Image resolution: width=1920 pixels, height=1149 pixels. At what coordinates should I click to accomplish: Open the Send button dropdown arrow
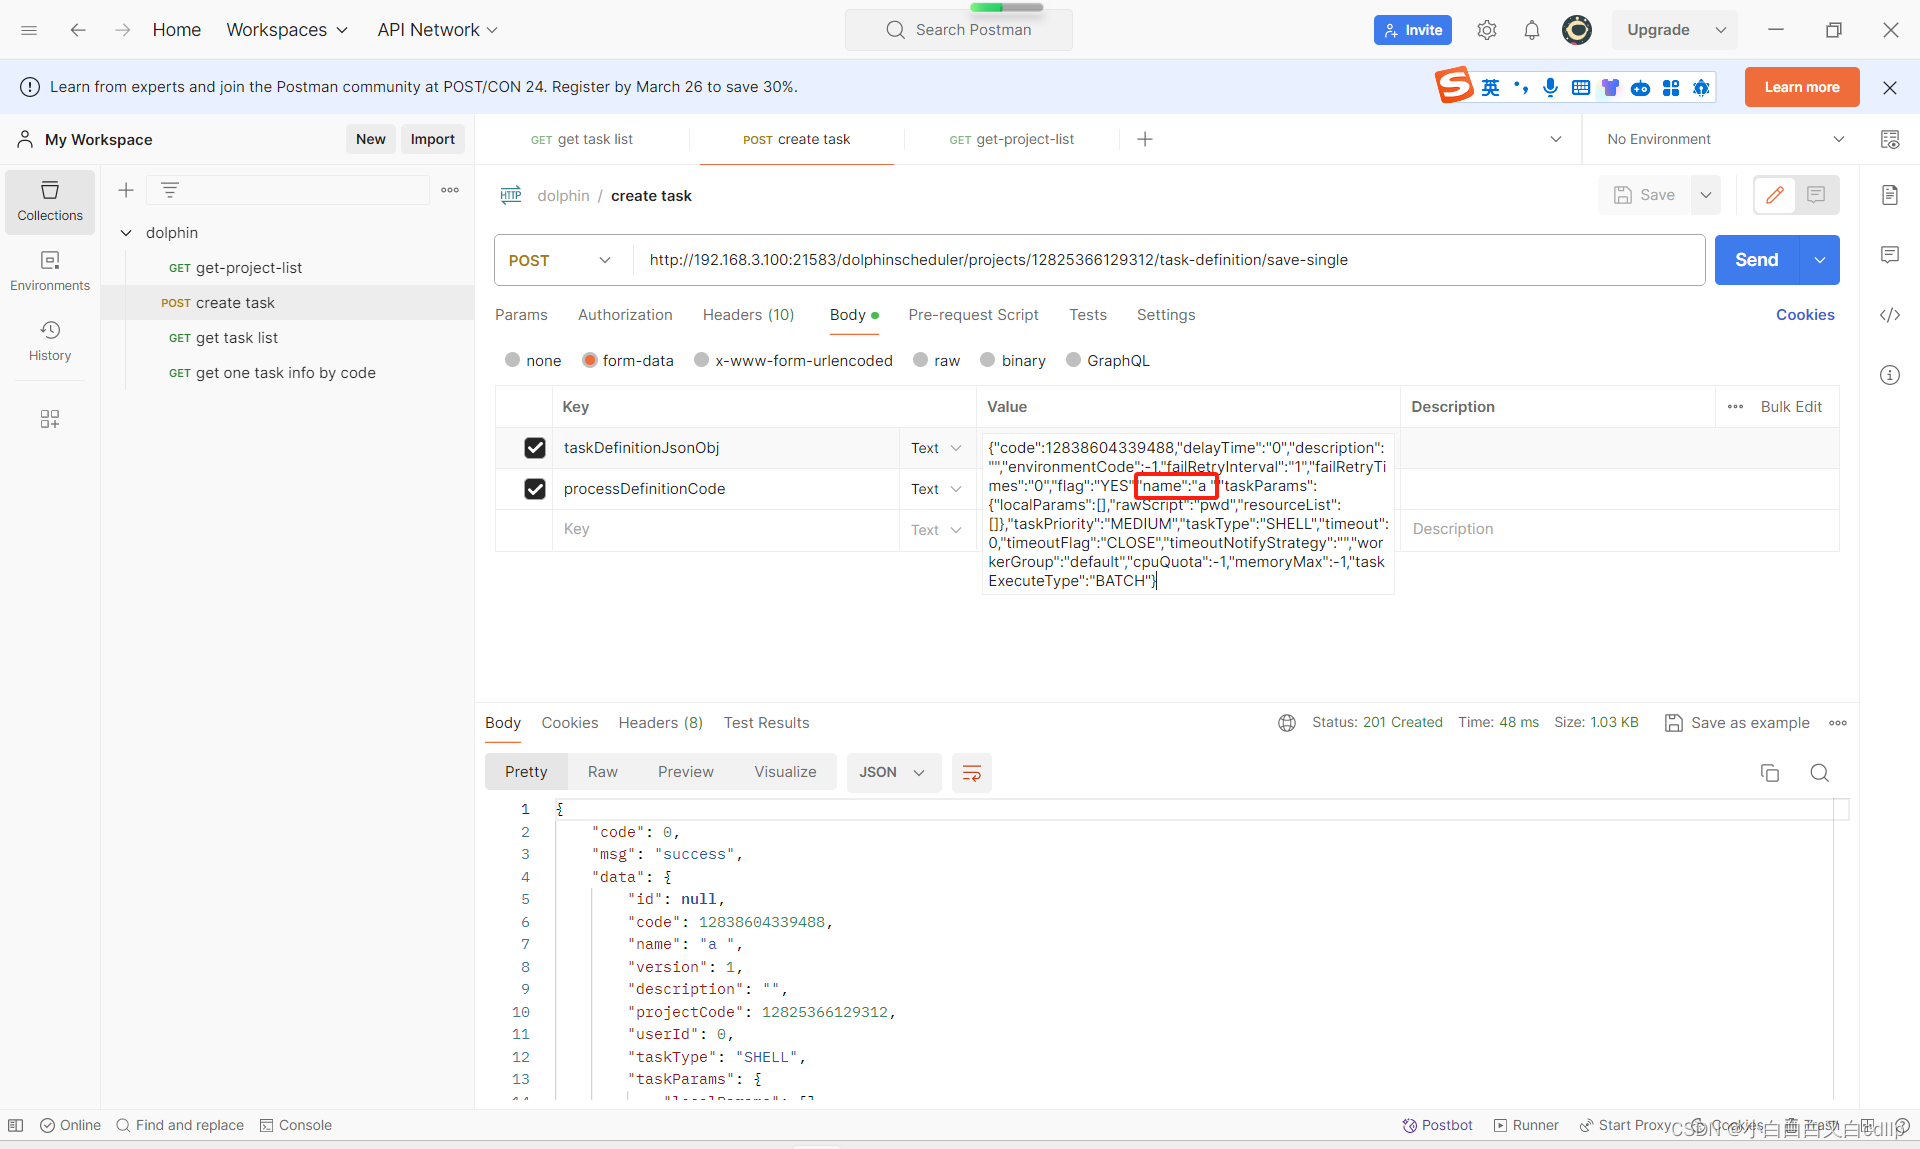click(1820, 260)
